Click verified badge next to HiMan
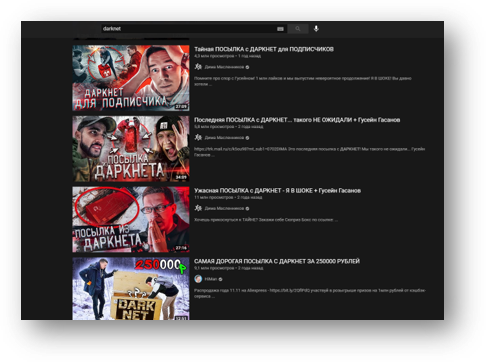The height and width of the screenshot is (362, 486). click(220, 279)
